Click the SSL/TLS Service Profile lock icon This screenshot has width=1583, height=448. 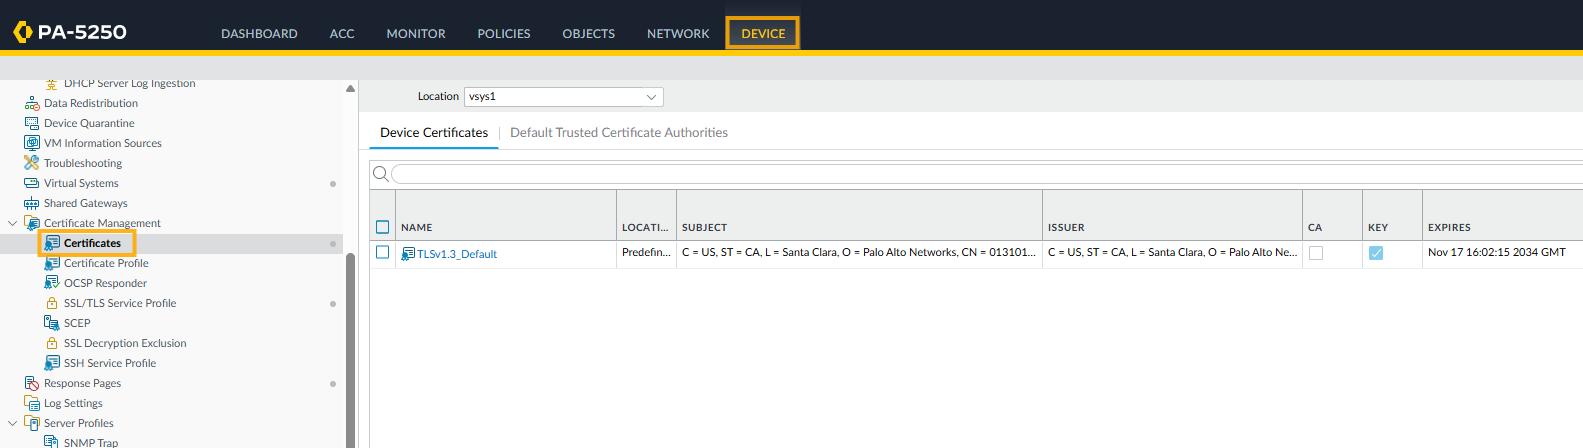coord(52,303)
